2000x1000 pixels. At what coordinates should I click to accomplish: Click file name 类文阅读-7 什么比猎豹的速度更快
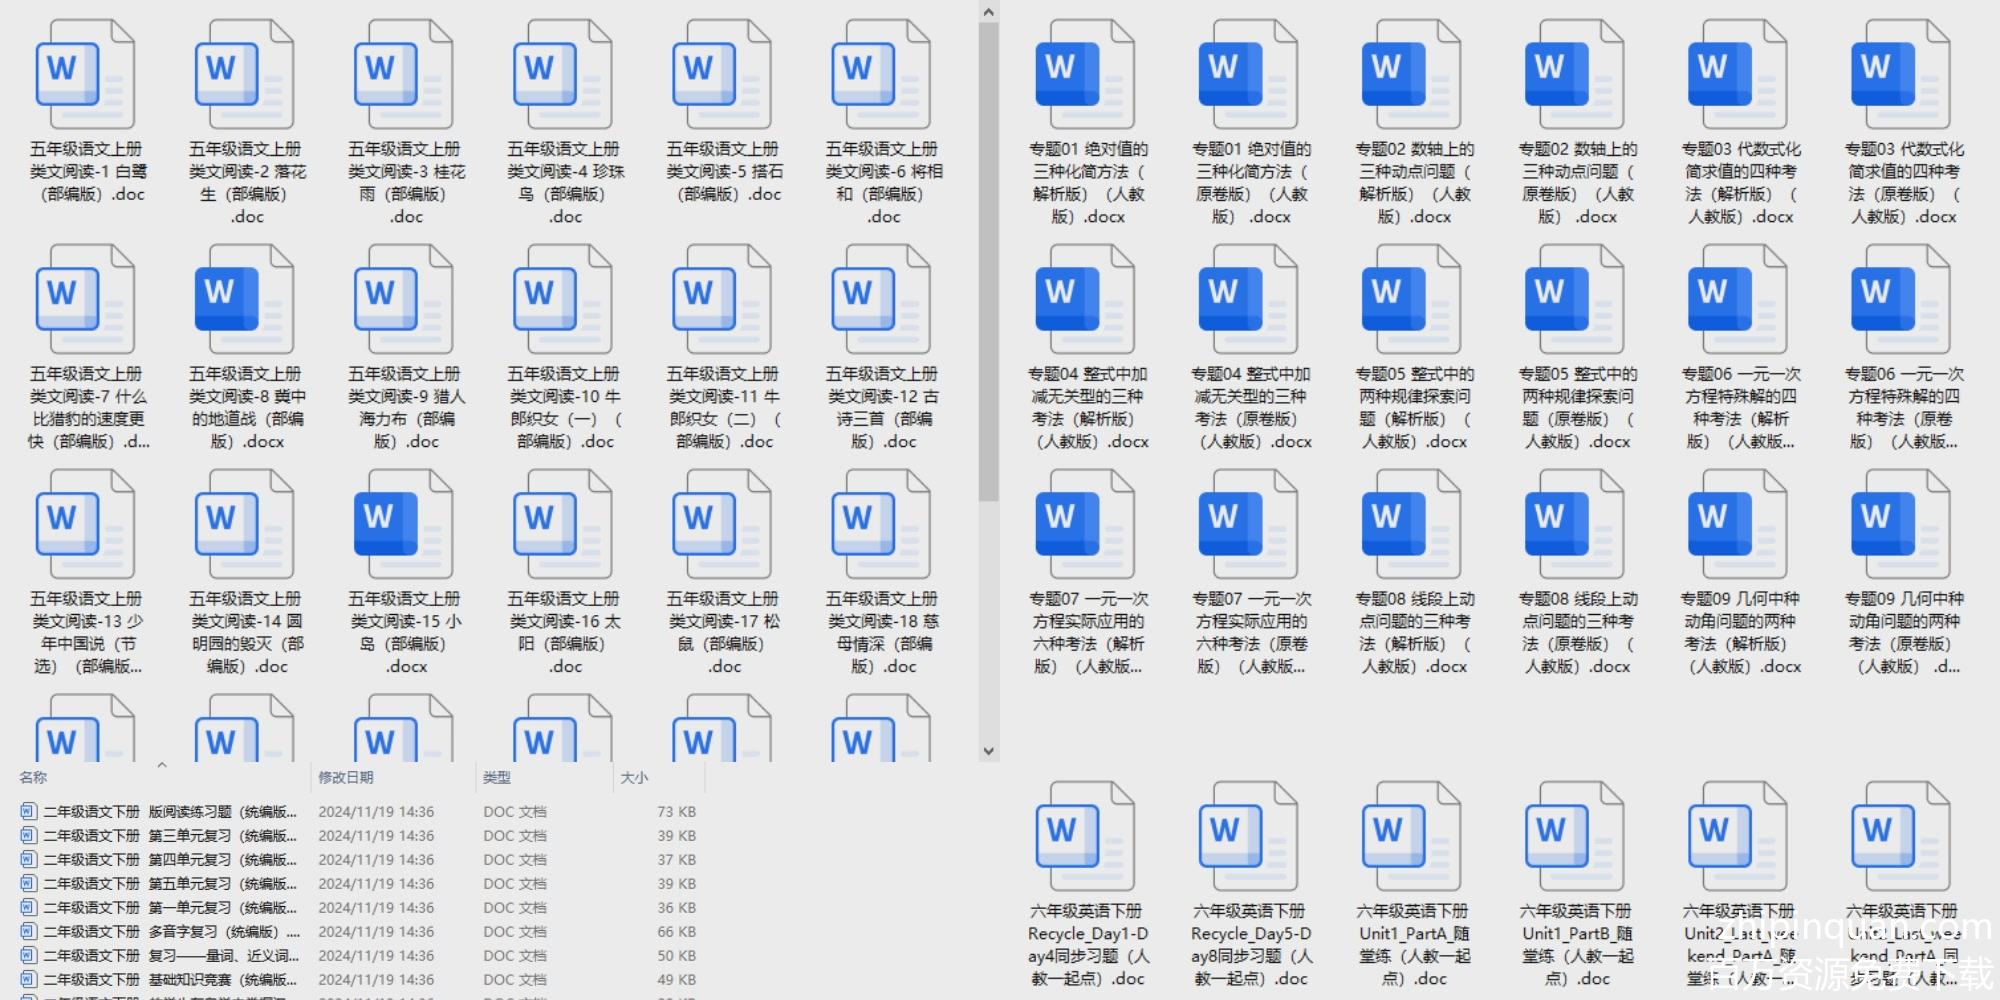tap(88, 408)
